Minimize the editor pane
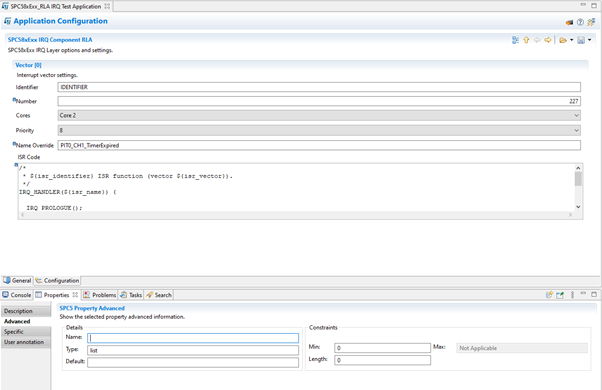This screenshot has width=602, height=390. tap(583, 5)
